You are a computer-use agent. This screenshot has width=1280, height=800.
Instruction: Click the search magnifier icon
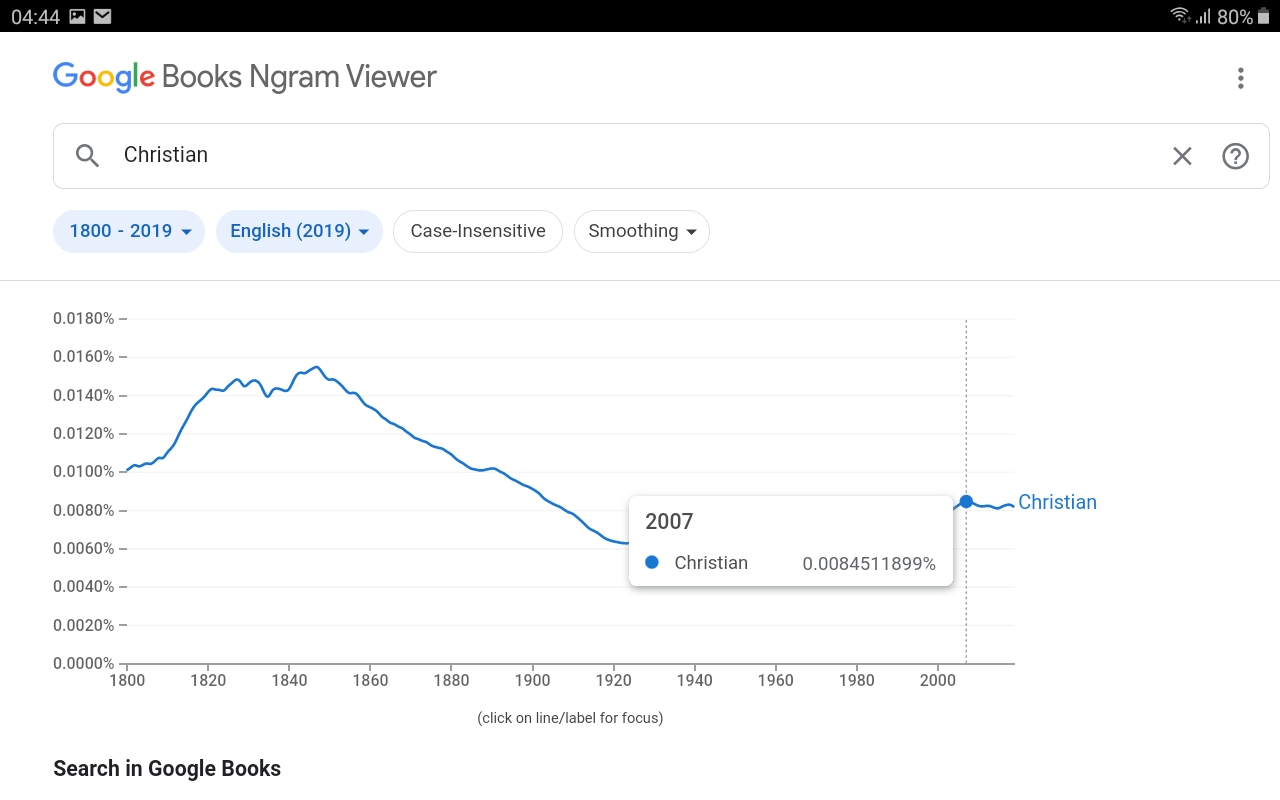88,155
